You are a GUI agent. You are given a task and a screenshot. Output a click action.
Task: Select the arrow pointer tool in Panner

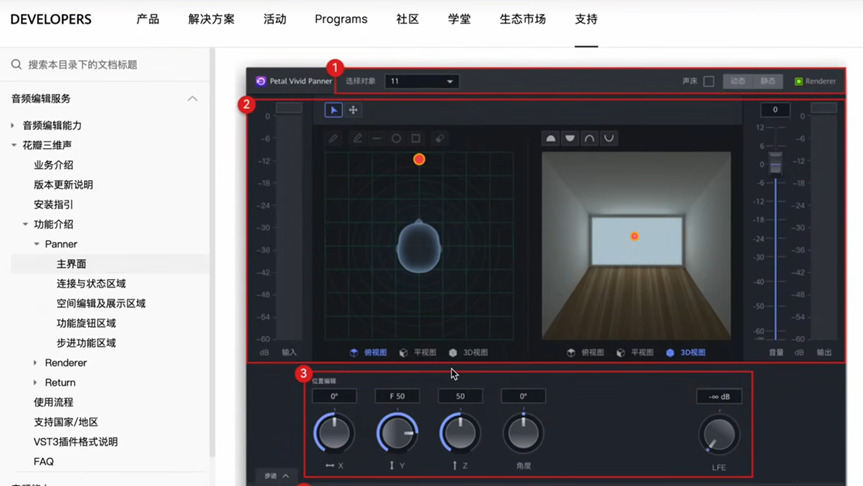point(334,110)
